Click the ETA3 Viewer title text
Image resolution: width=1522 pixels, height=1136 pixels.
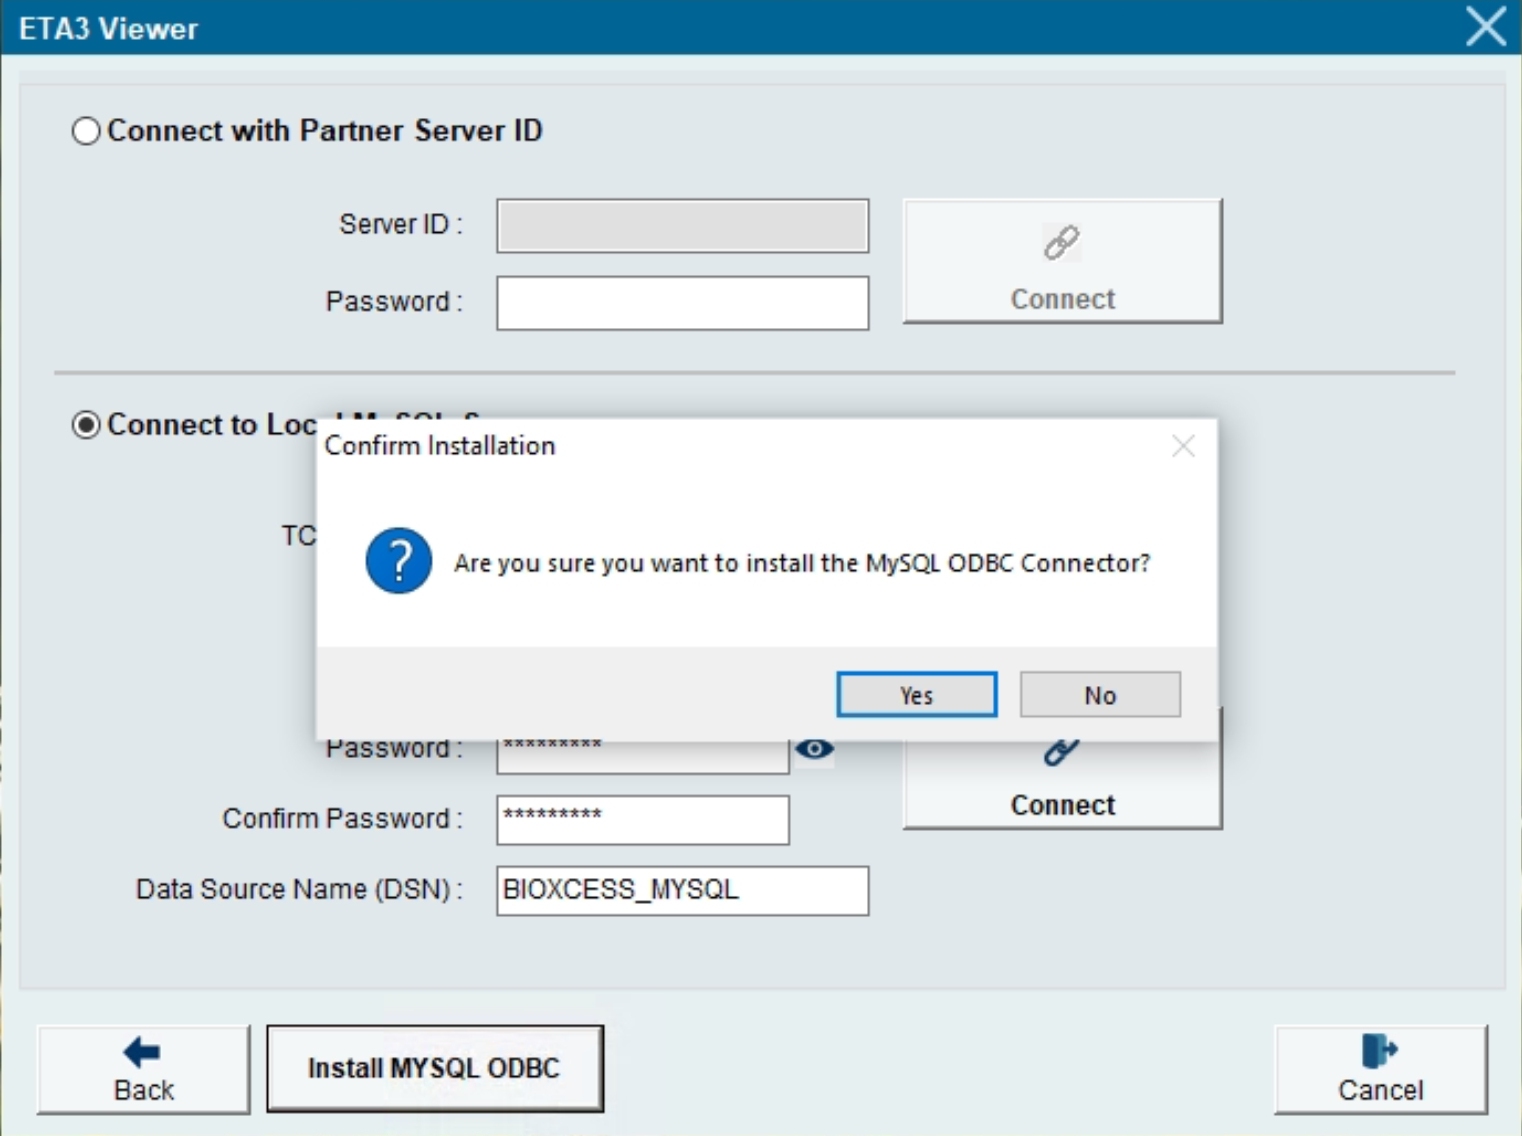pos(108,28)
